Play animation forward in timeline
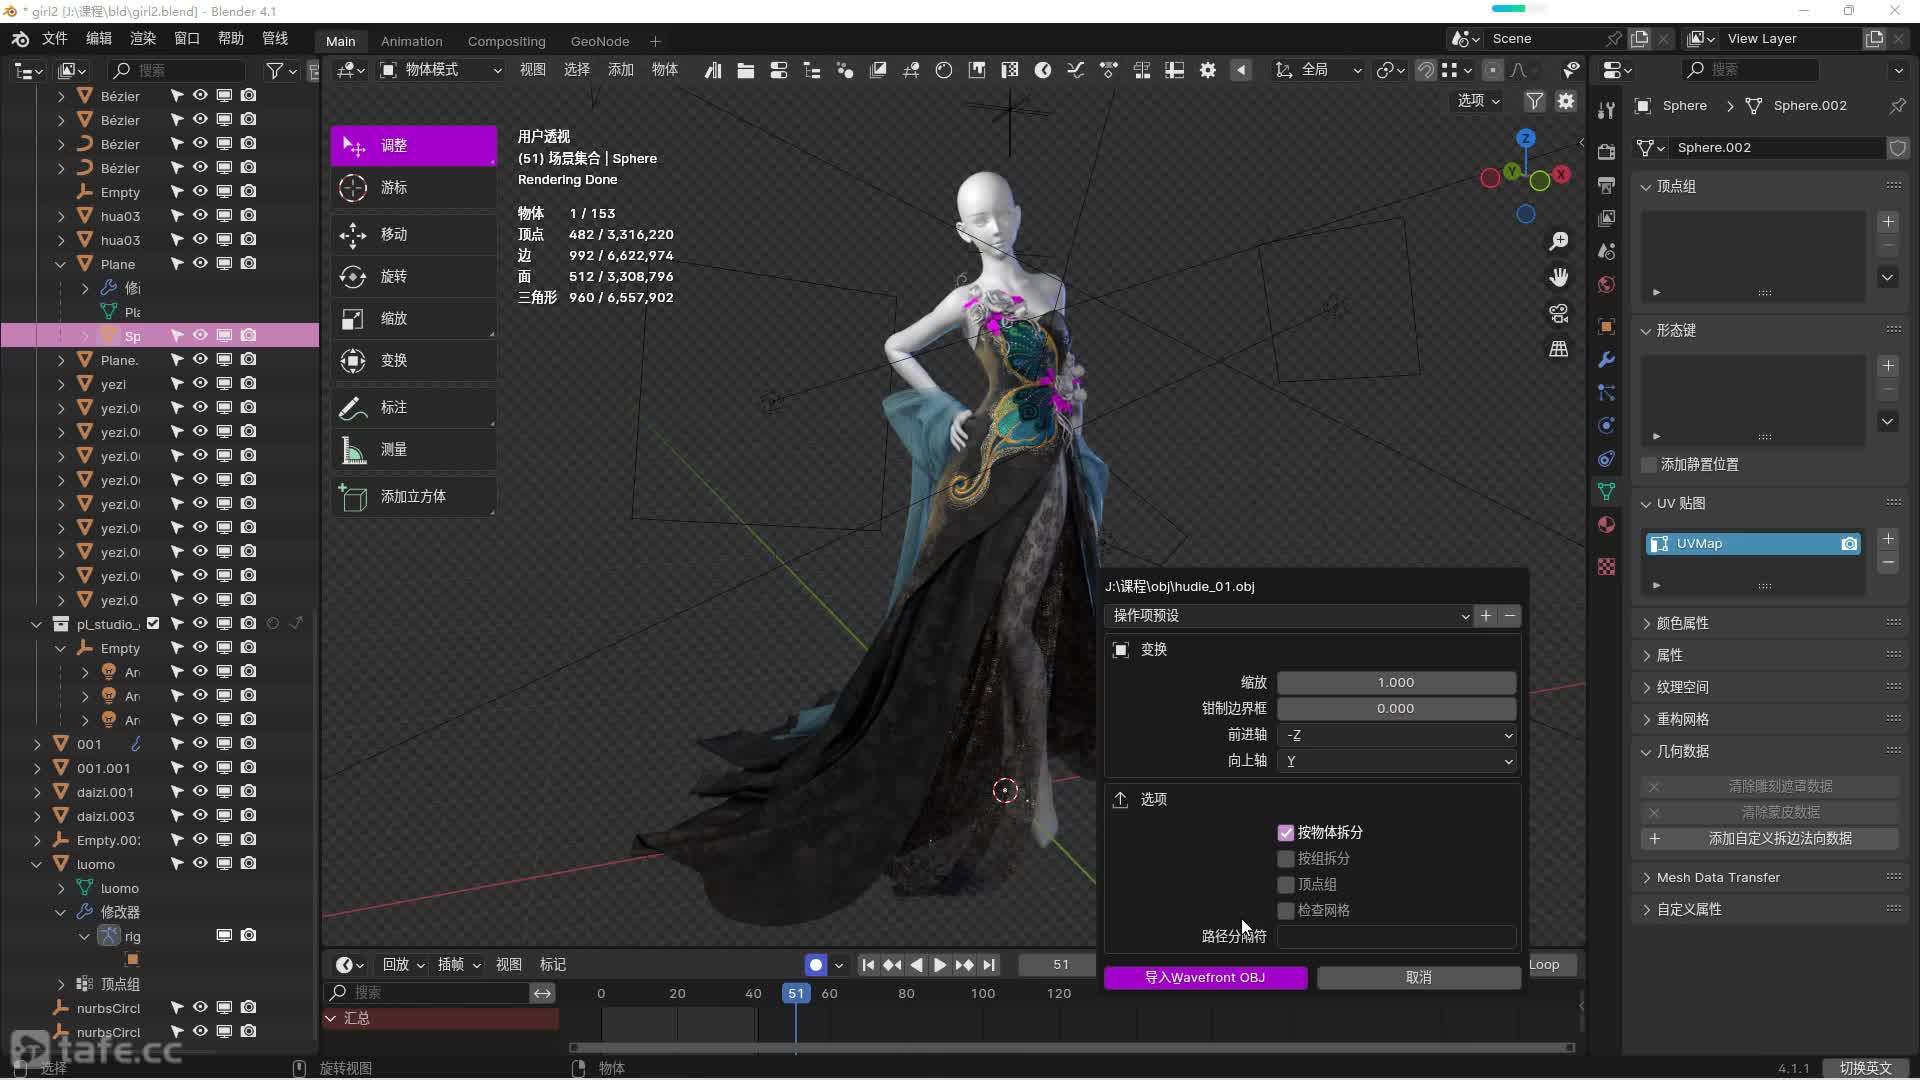The image size is (1920, 1080). click(x=940, y=965)
